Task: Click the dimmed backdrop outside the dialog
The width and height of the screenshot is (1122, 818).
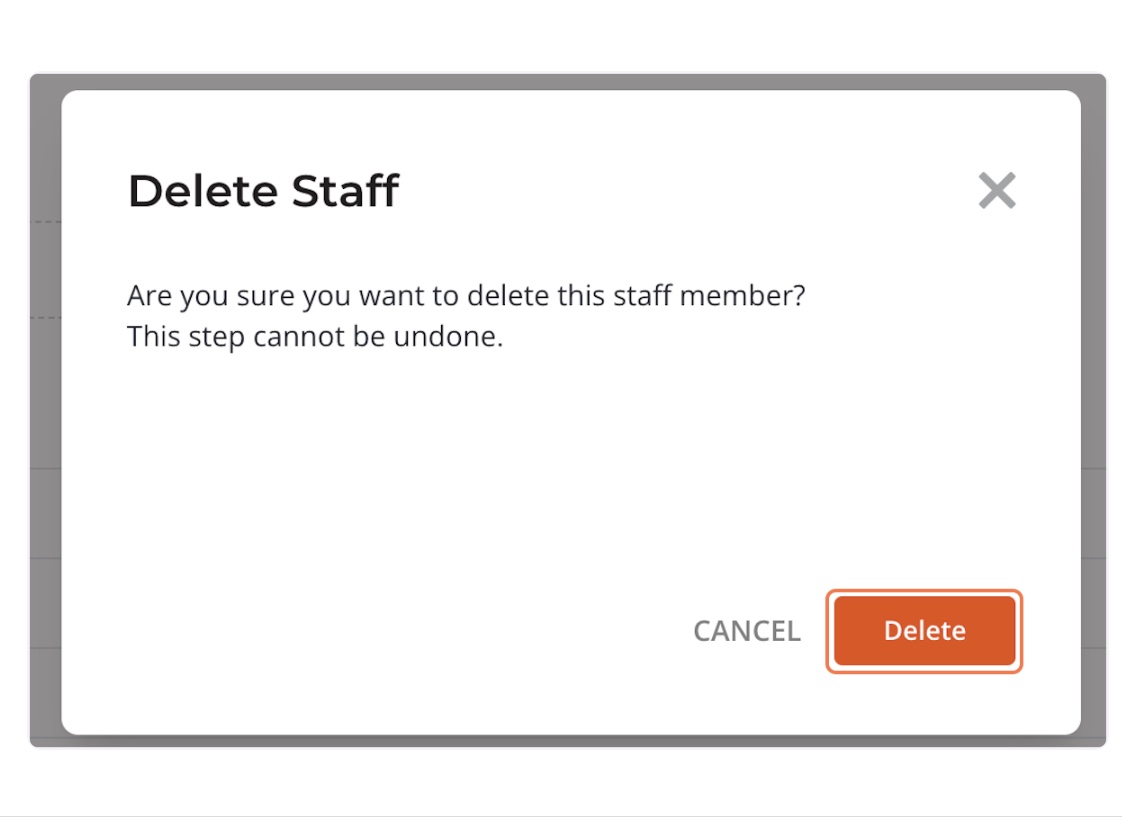Action: (x=45, y=400)
